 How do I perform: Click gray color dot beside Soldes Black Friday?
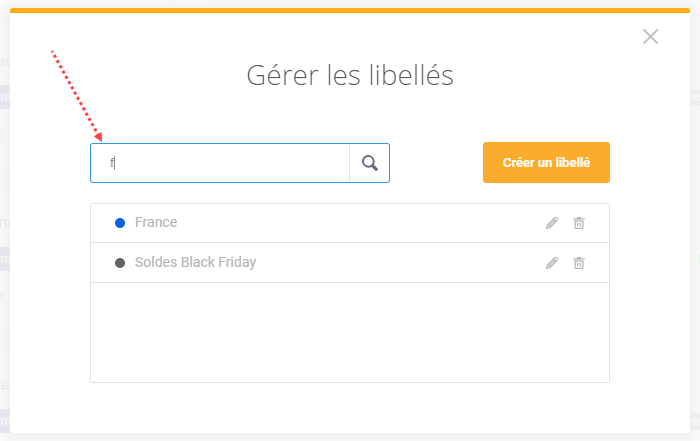[x=120, y=263]
